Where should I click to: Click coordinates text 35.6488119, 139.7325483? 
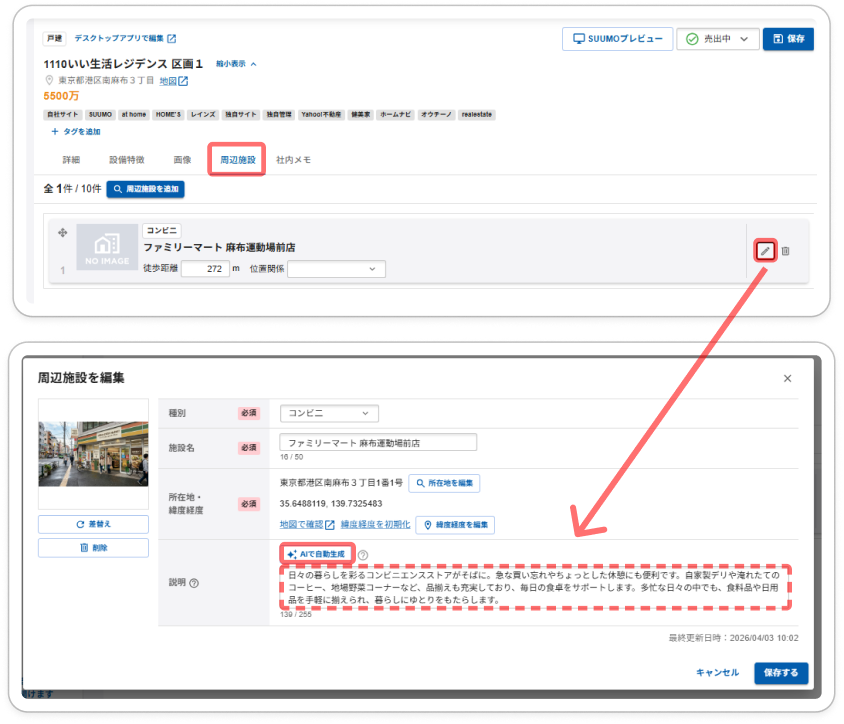pyautogui.click(x=330, y=504)
